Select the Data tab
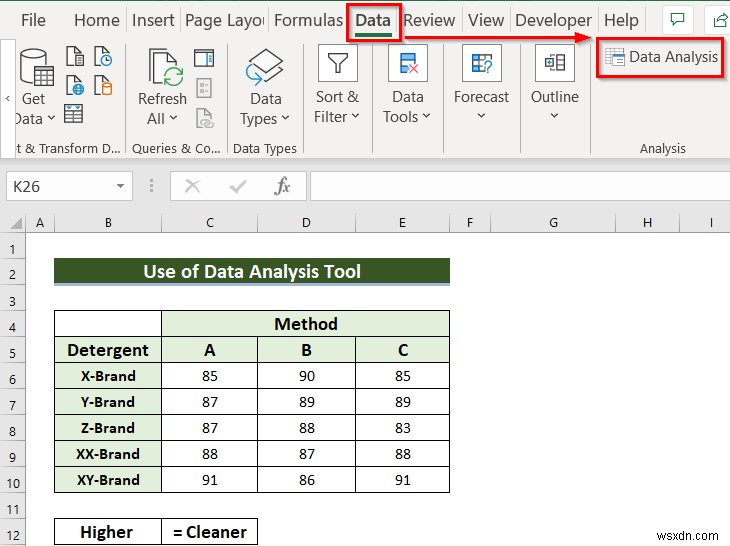 [373, 20]
